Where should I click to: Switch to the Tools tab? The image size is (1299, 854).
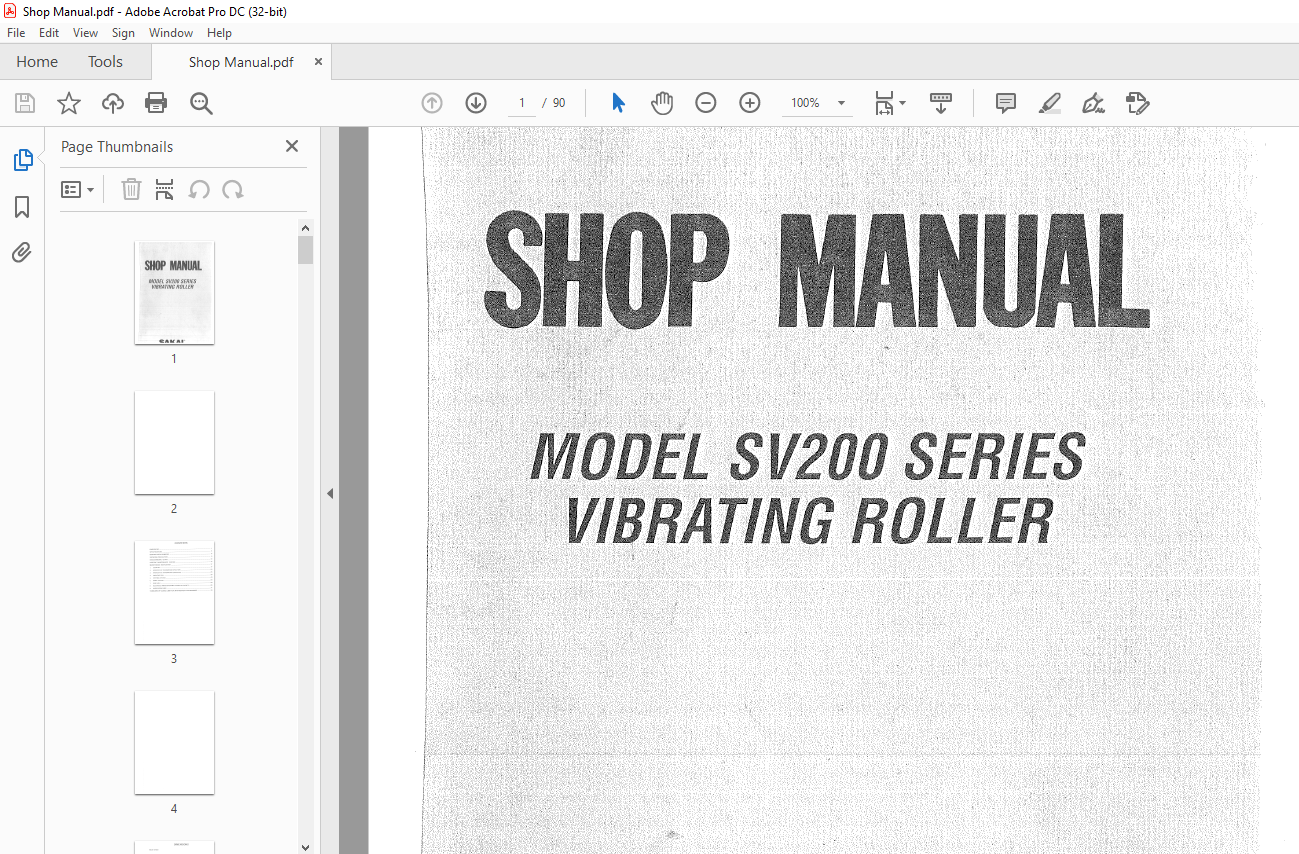click(105, 62)
